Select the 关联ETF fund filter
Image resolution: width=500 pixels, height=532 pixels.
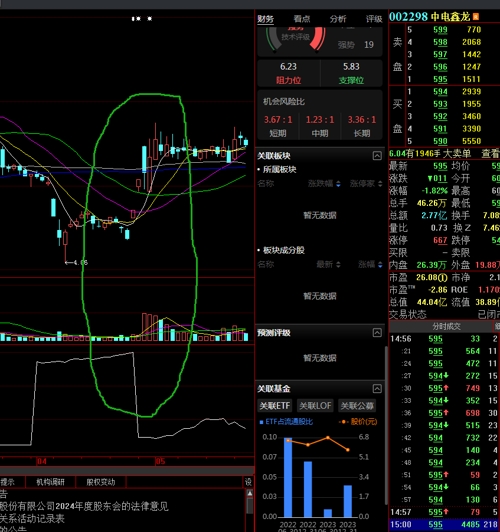[x=275, y=406]
